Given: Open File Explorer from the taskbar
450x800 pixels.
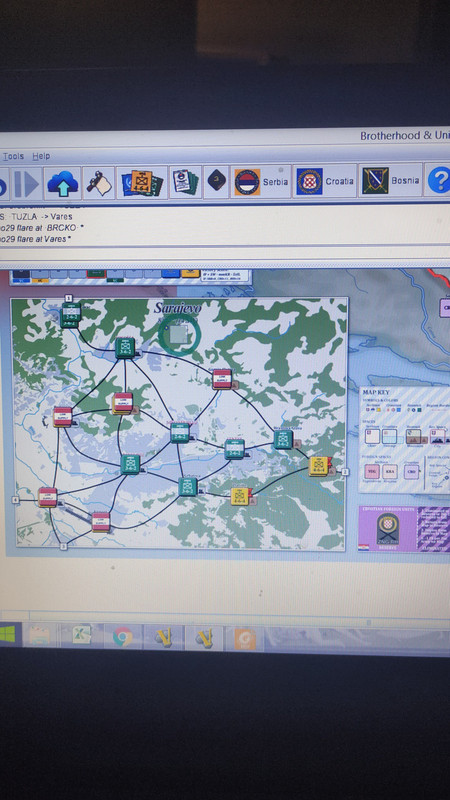Looking at the screenshot, I should [x=39, y=636].
